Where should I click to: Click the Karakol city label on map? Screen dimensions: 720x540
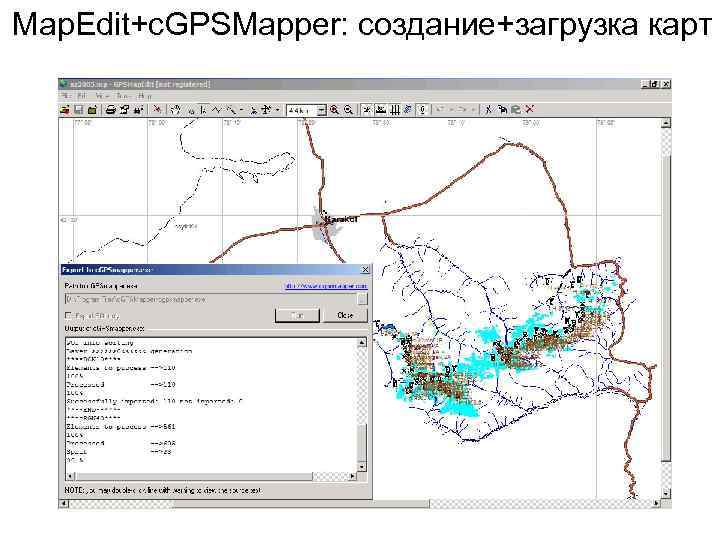pyautogui.click(x=343, y=219)
